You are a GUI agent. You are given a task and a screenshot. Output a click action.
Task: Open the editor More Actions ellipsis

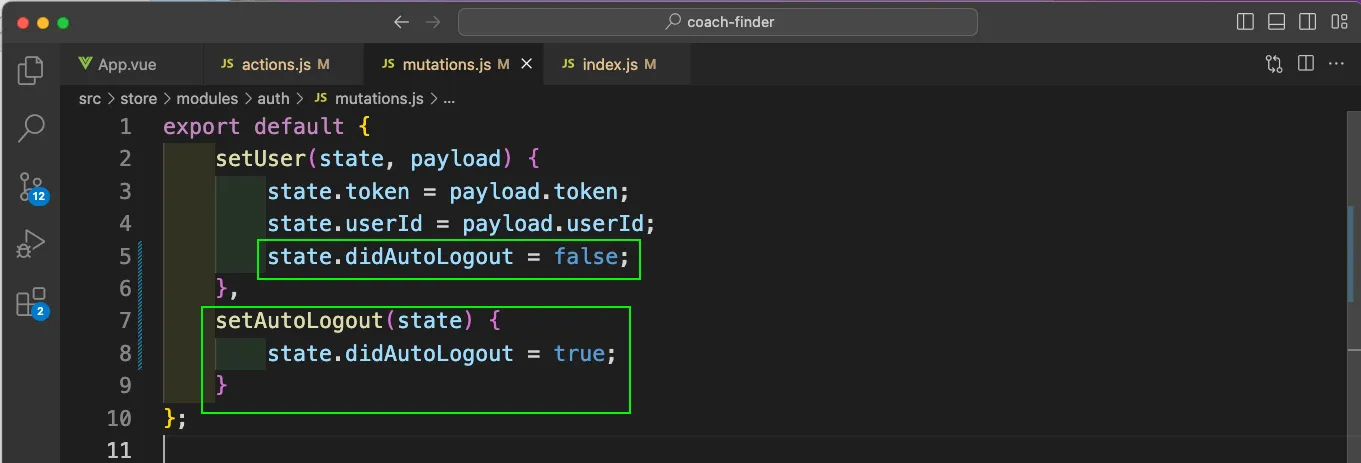(x=1336, y=64)
